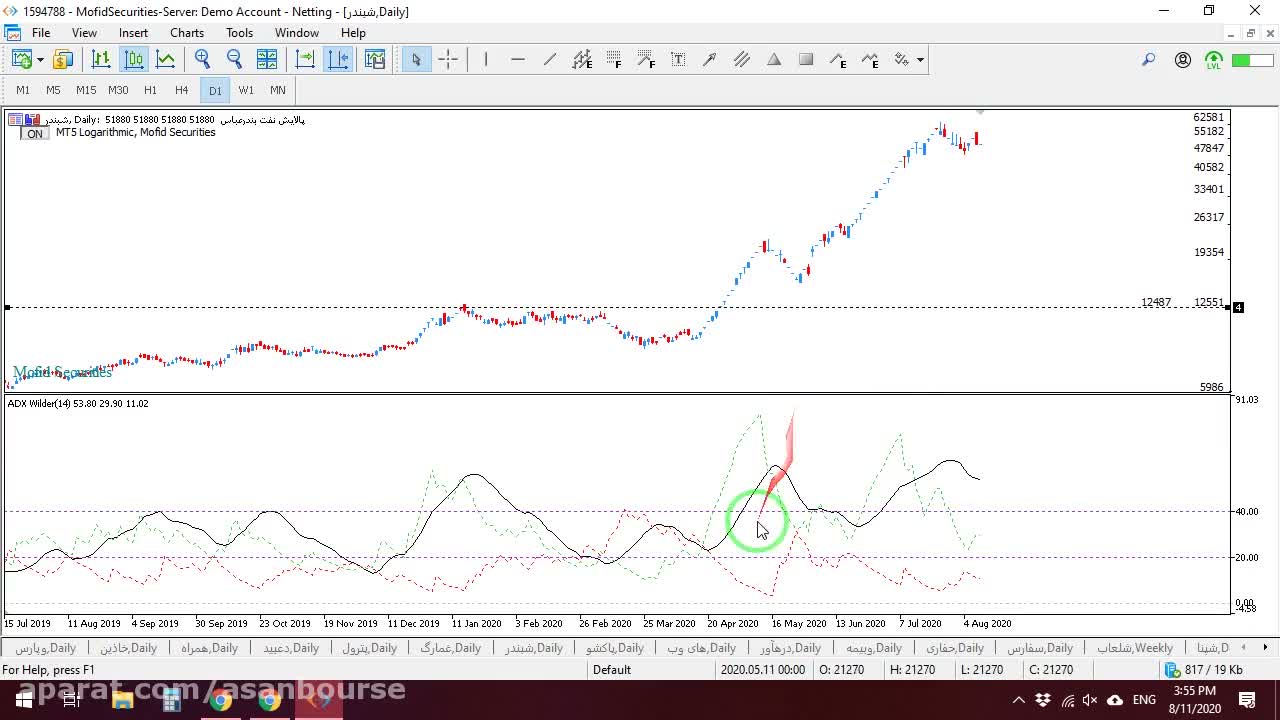Expand the New Chart dropdown arrow
This screenshot has width=1280, height=720.
click(40, 60)
